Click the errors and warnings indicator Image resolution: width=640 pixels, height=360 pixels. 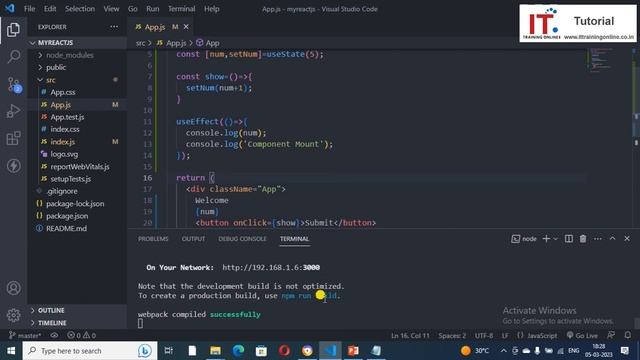[x=82, y=336]
